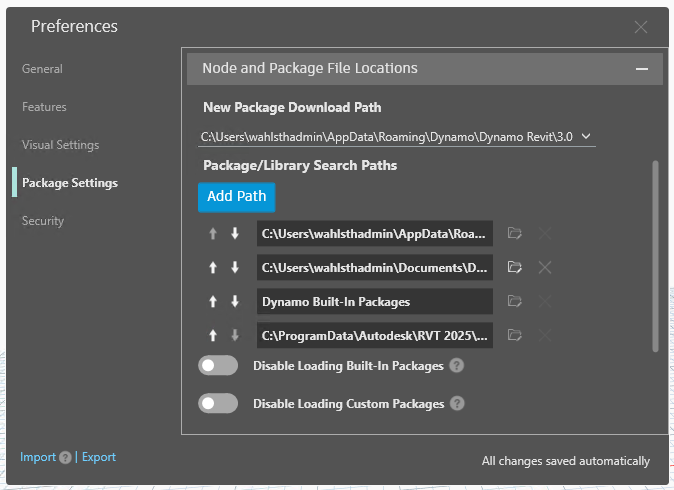
Task: Open the General preferences tab
Action: [x=42, y=69]
